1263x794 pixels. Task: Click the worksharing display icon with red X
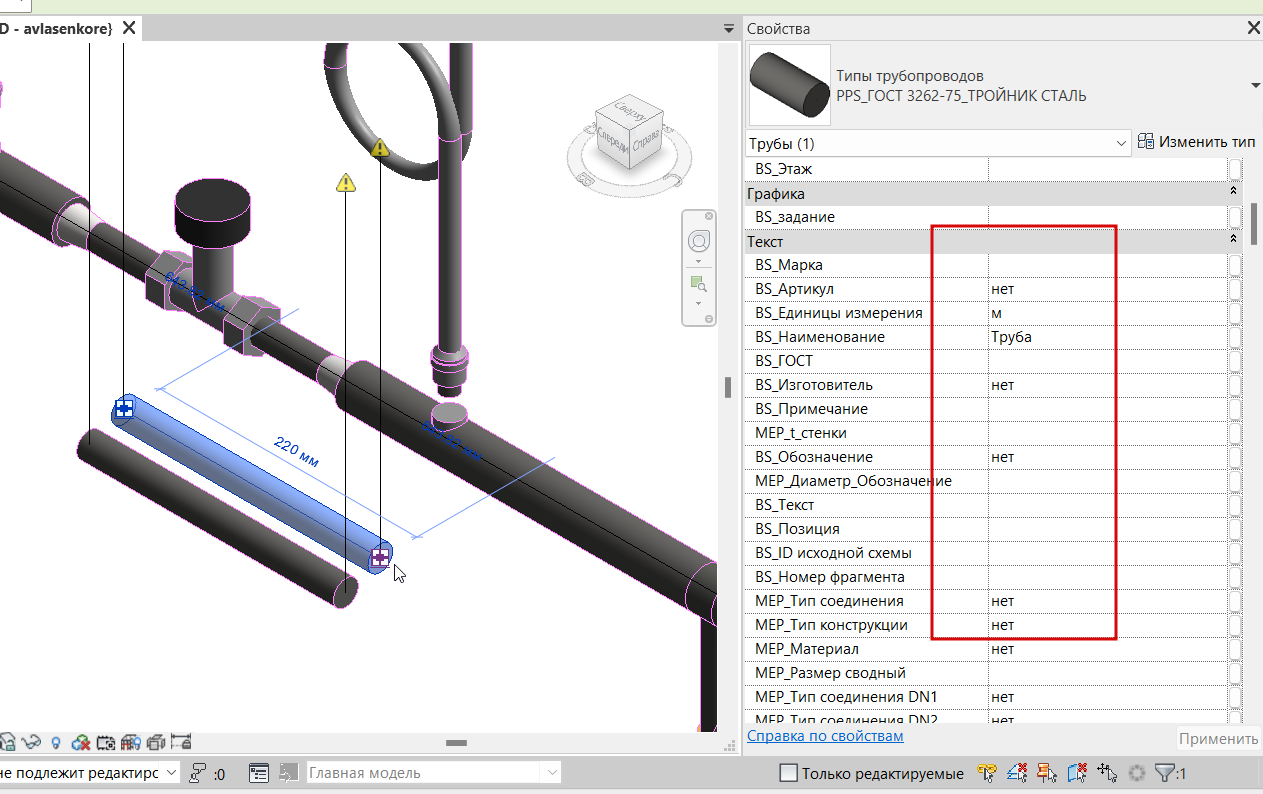(x=81, y=742)
